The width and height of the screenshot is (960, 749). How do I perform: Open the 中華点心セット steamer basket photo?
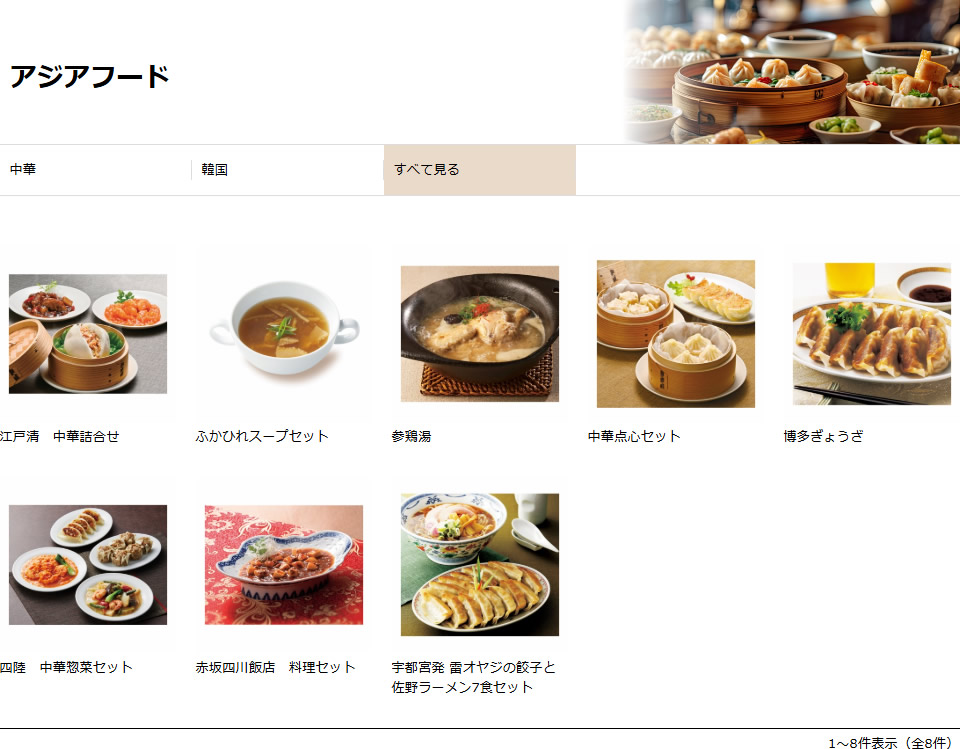point(676,334)
